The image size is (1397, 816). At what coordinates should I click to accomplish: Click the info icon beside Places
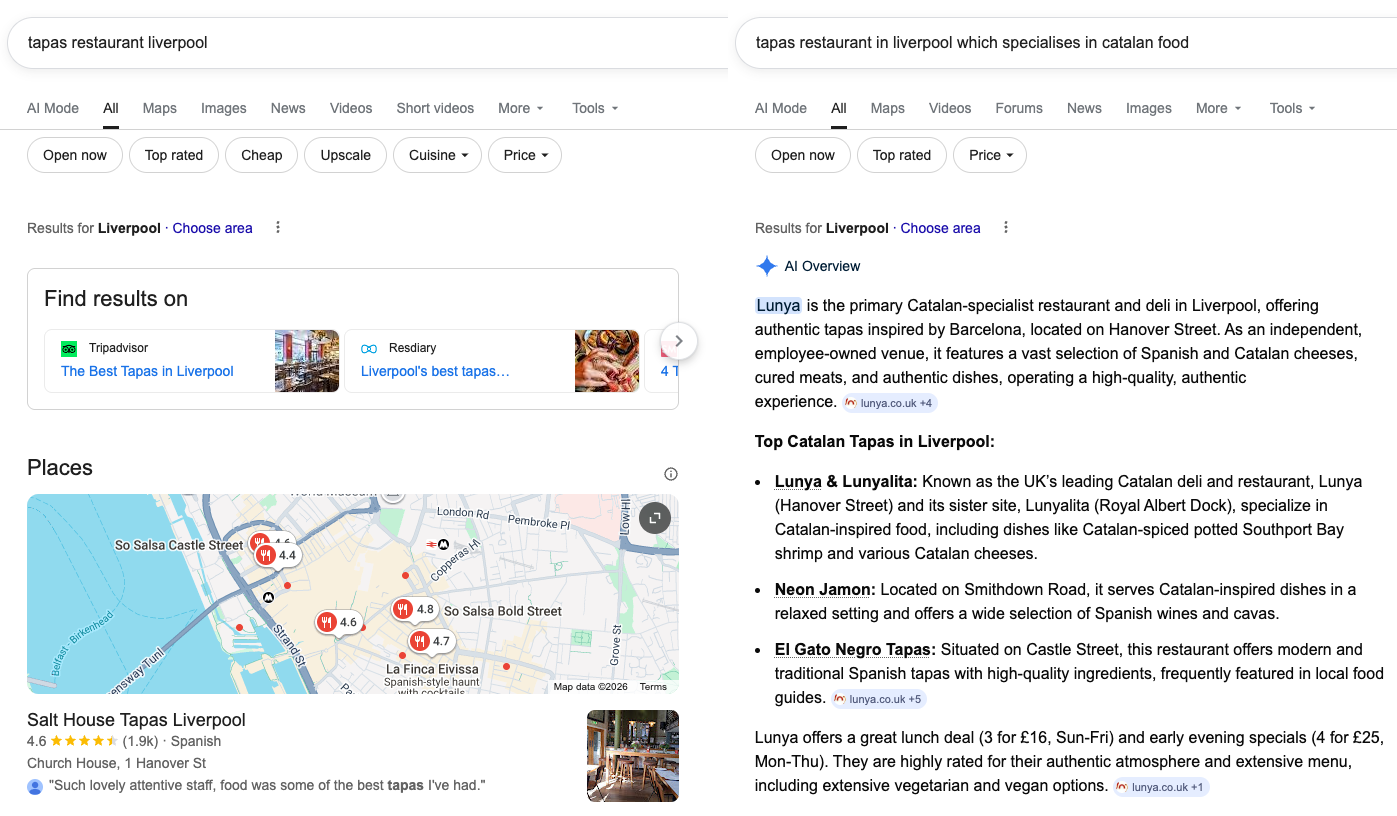pos(670,472)
